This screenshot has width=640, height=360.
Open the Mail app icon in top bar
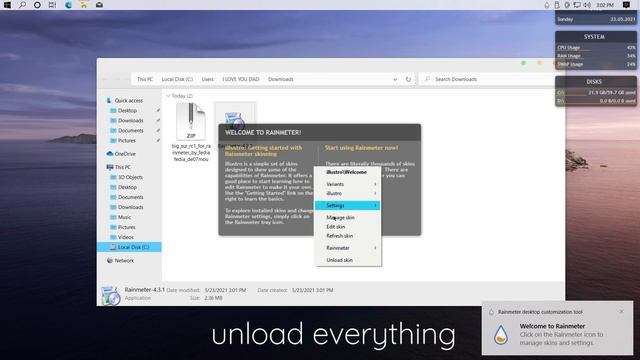pos(99,5)
